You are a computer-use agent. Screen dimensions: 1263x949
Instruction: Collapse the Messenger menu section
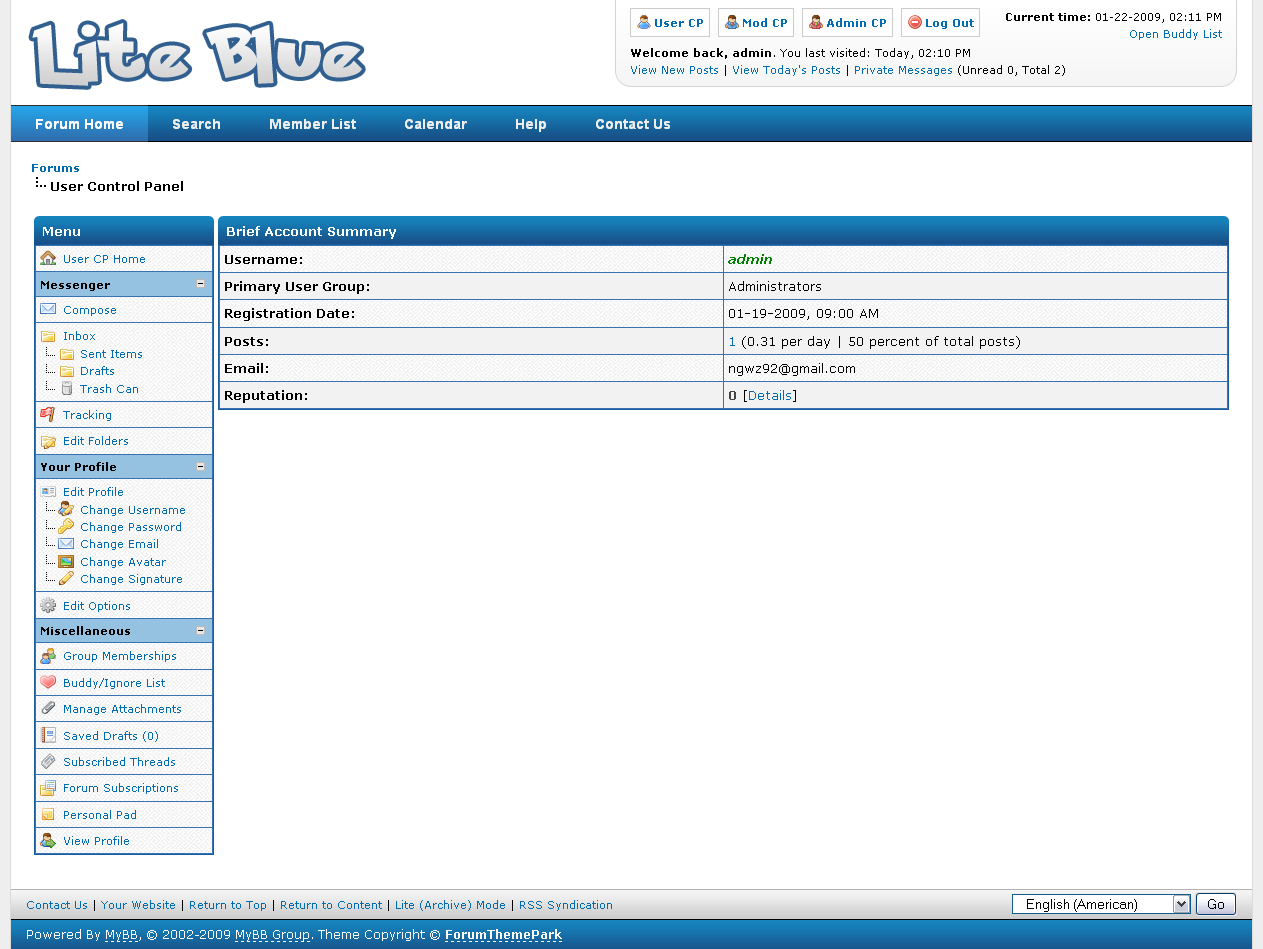(200, 285)
